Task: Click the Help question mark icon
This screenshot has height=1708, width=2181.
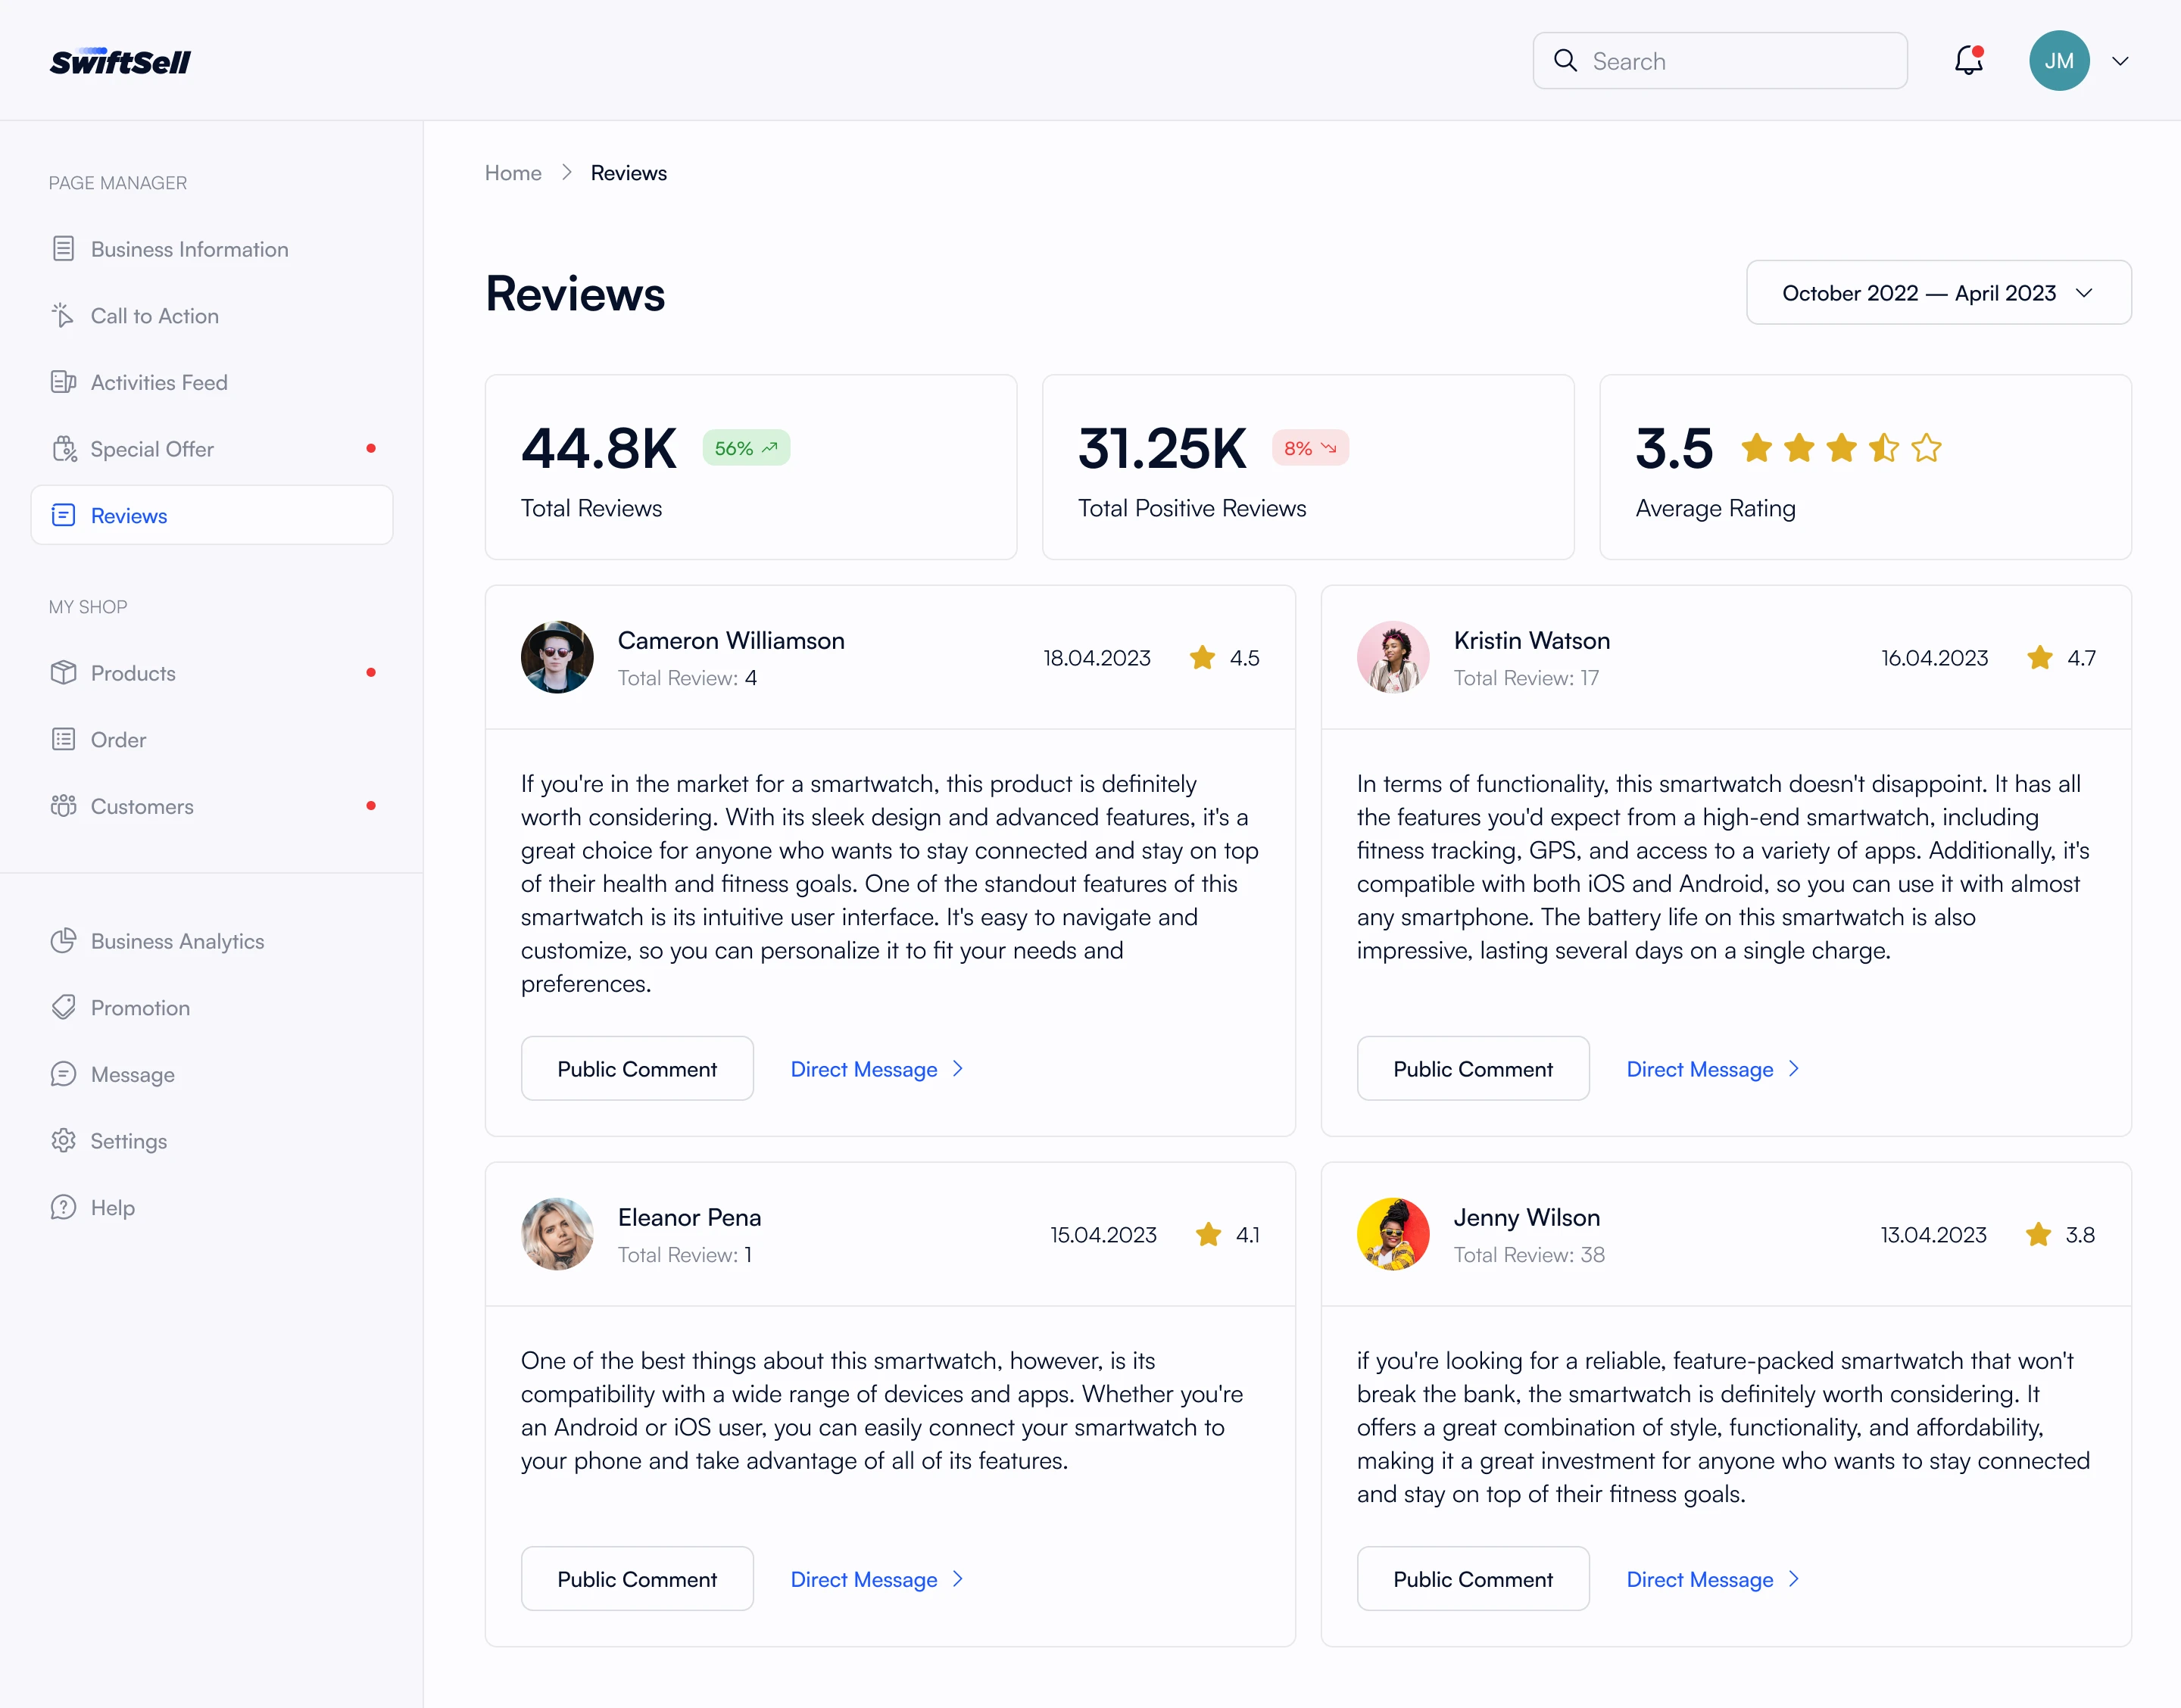Action: [63, 1207]
